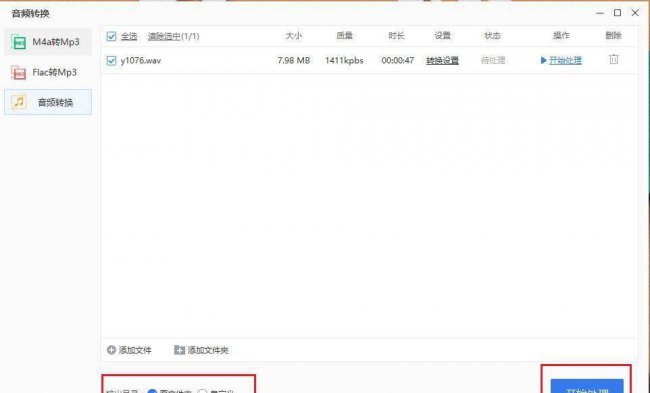
Task: Open 转换设置 for y1076.wav
Action: coord(442,61)
